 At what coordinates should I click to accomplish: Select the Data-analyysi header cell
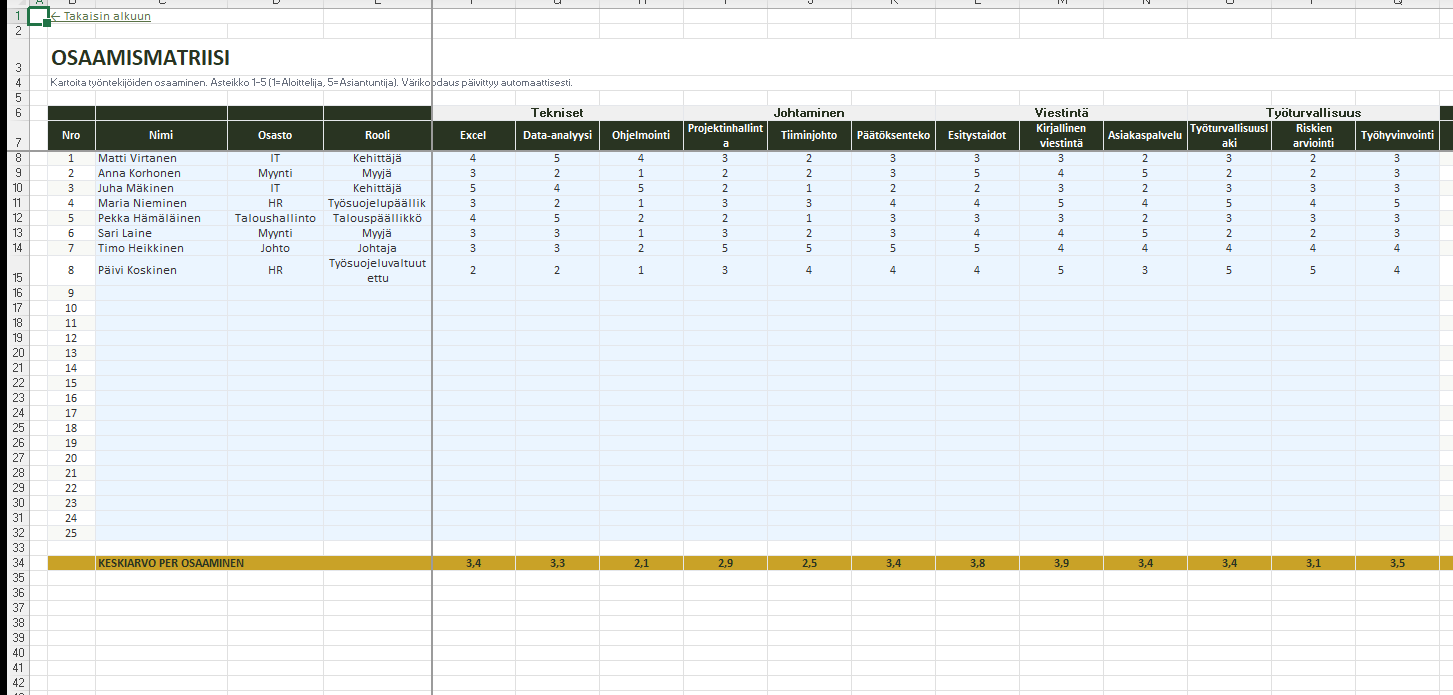(x=557, y=135)
